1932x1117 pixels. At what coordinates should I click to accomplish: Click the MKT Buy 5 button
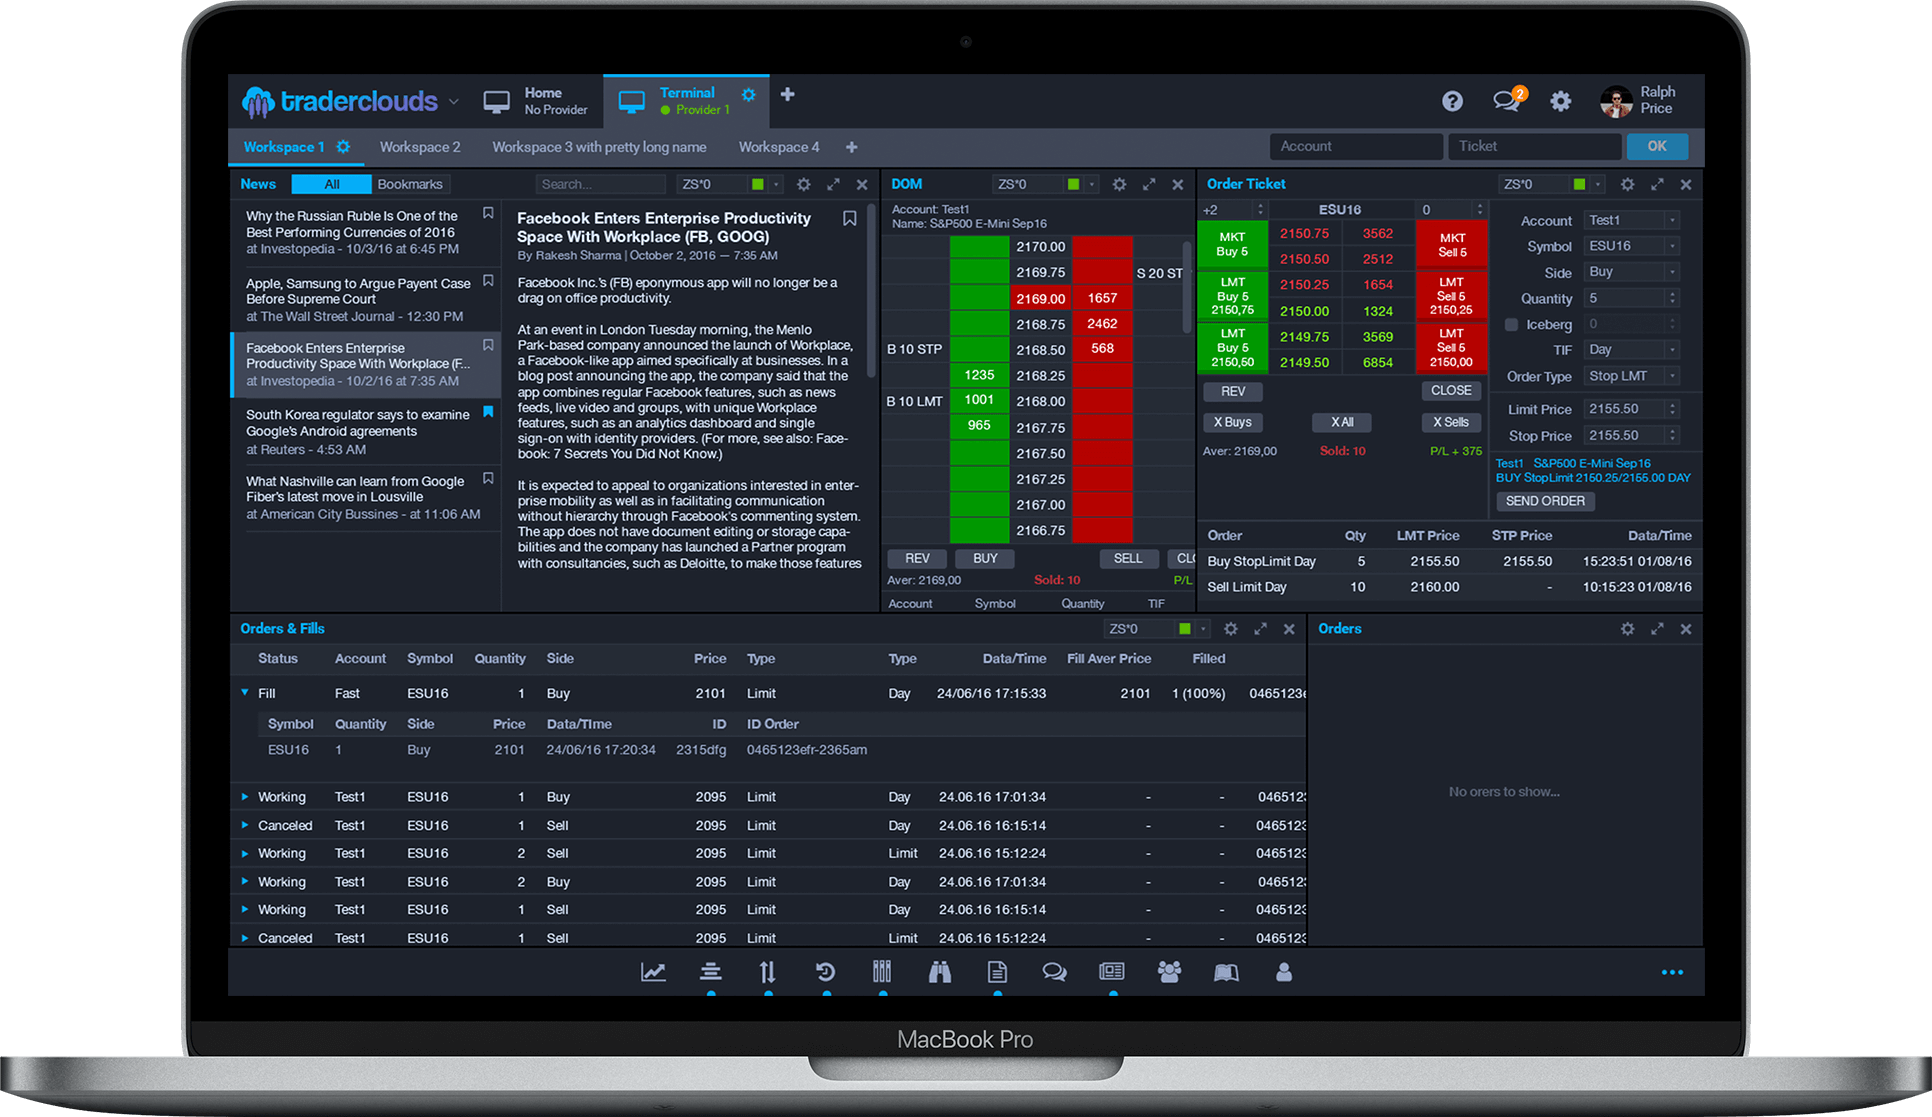tap(1232, 245)
